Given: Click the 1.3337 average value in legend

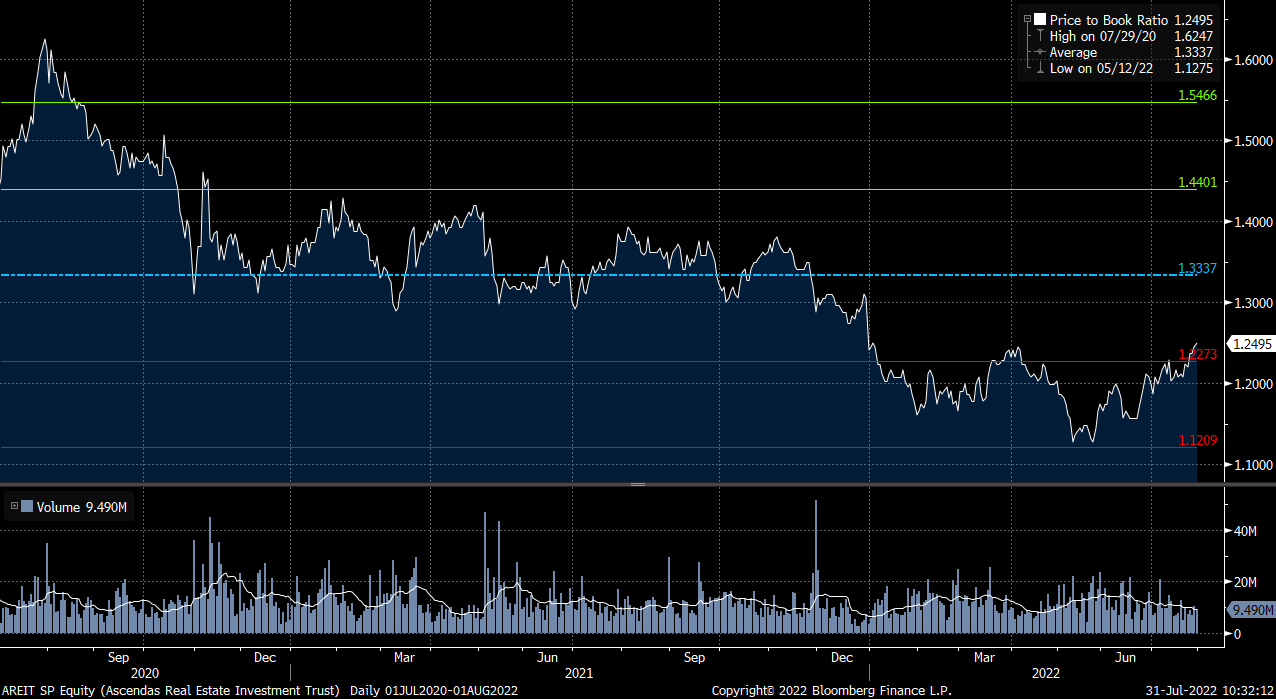Looking at the screenshot, I should (x=1192, y=52).
